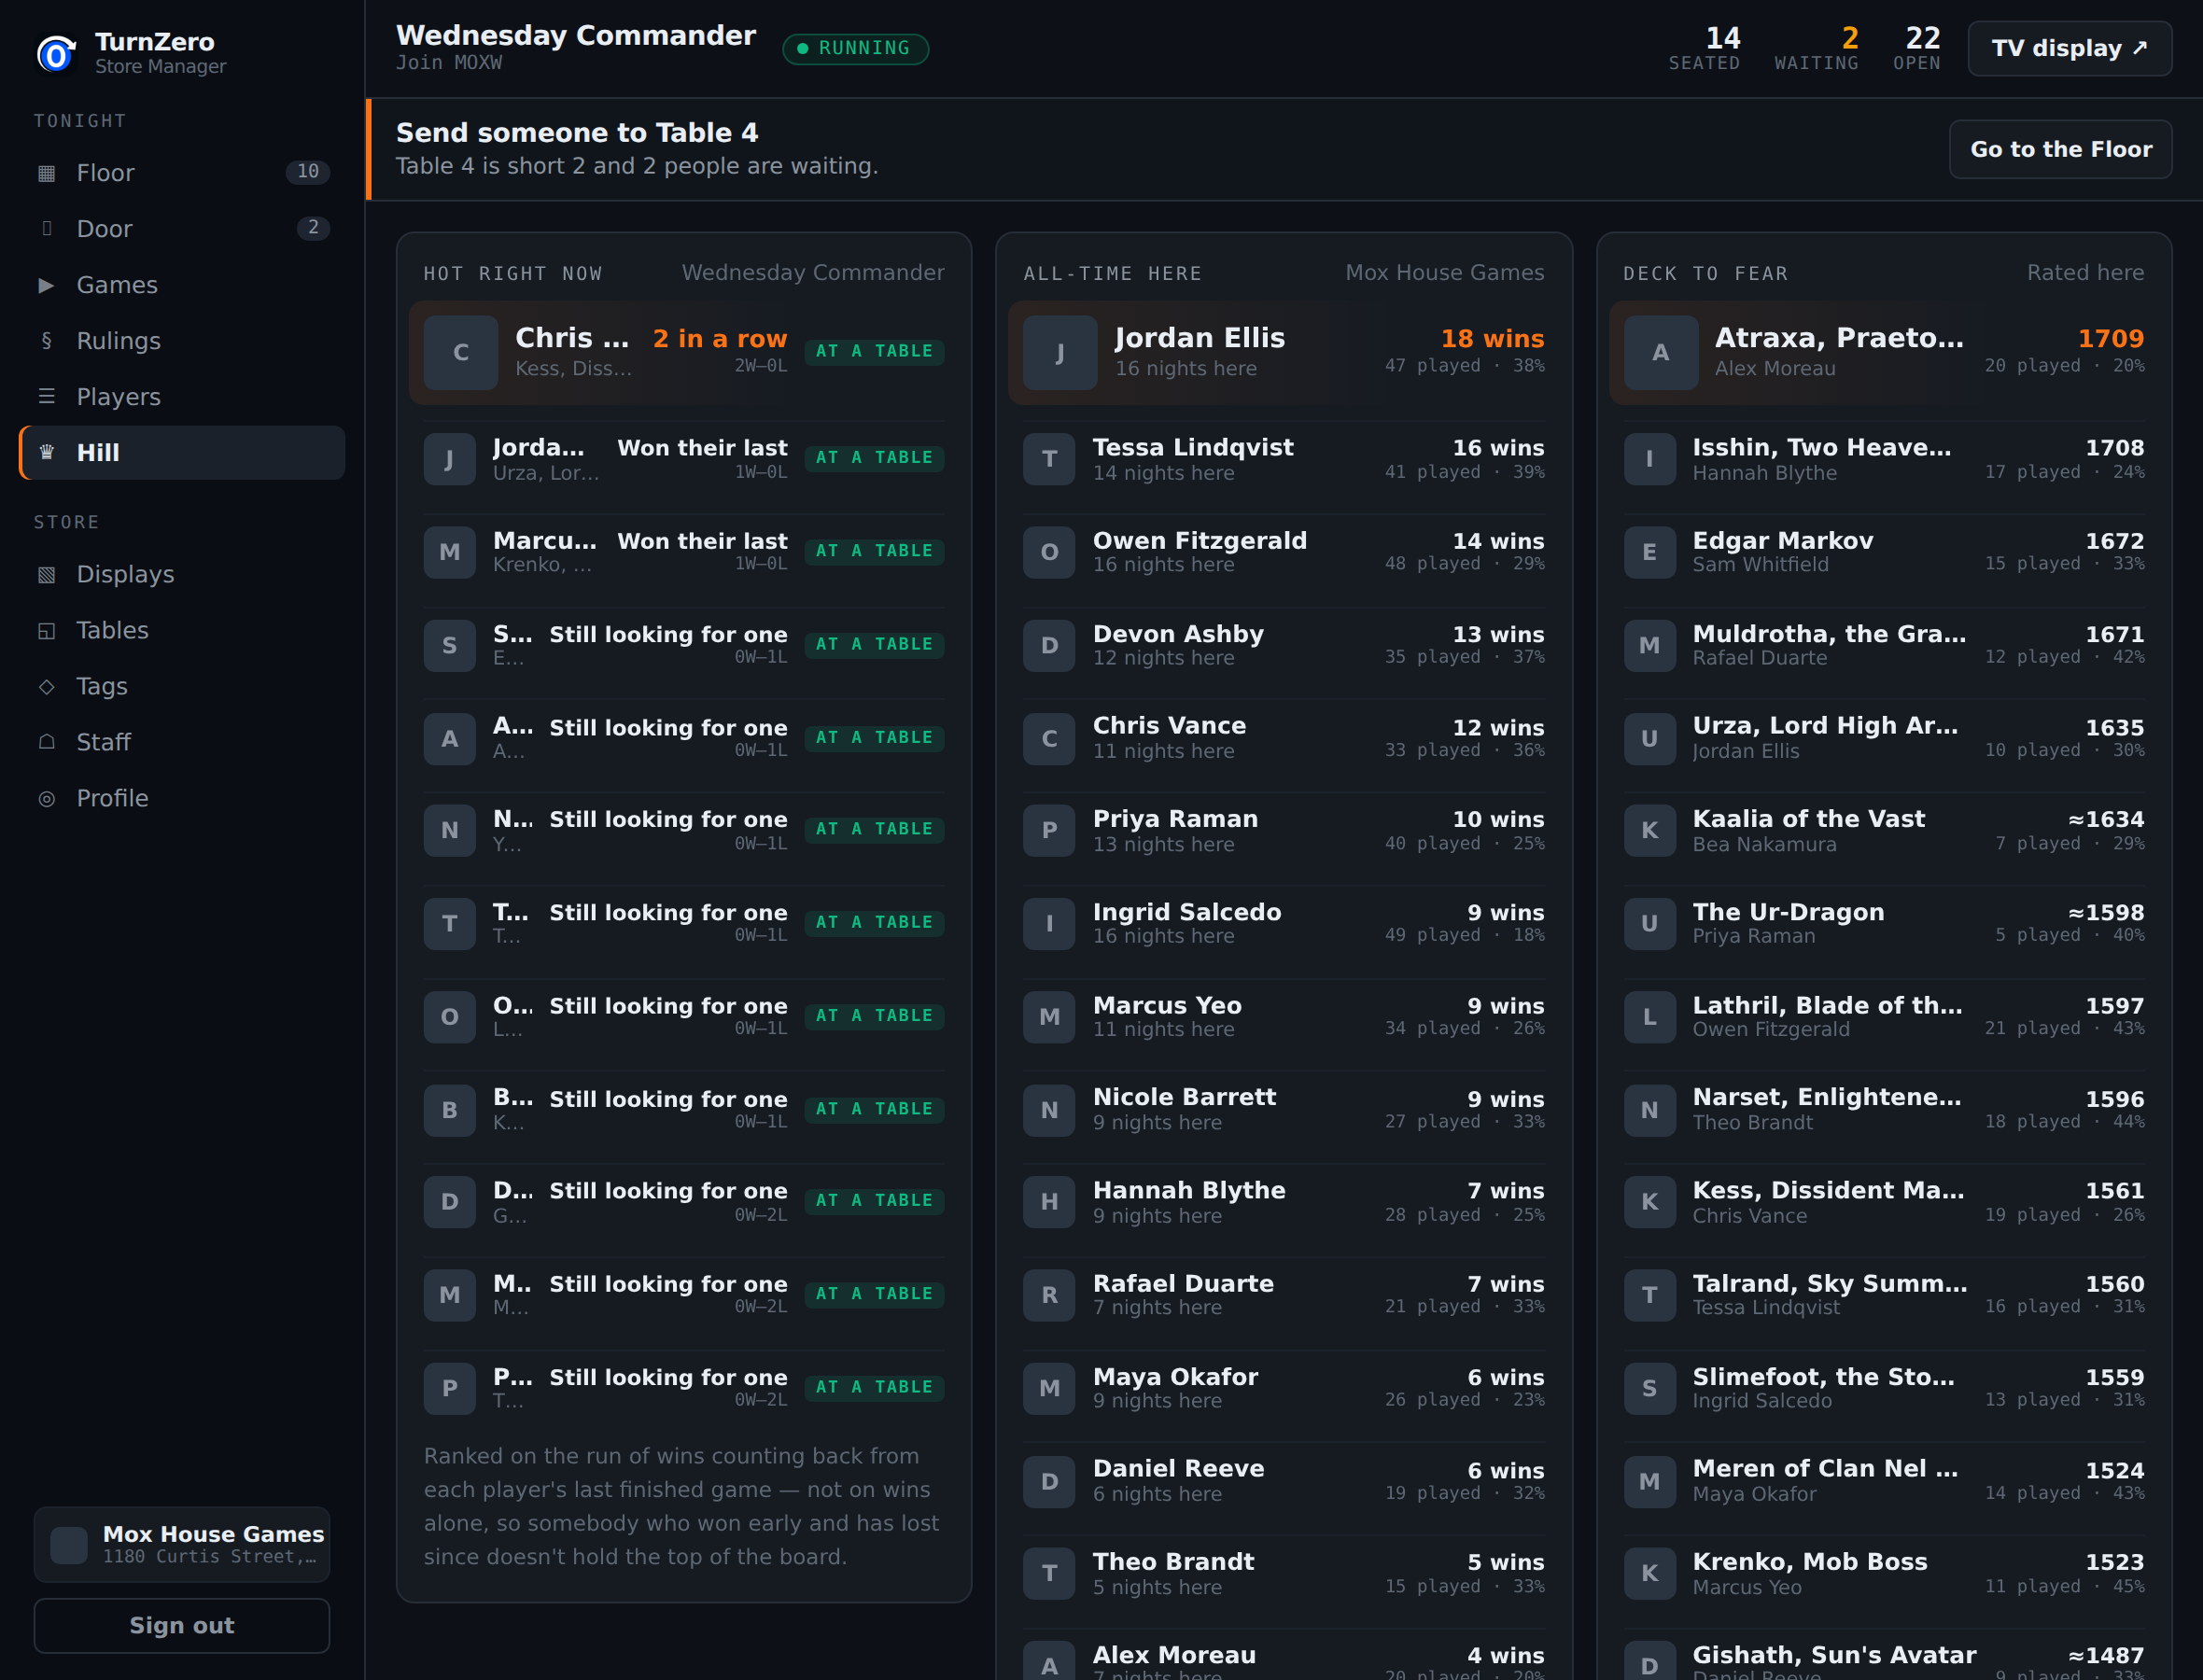Click Priya Raman avatar tile
This screenshot has height=1680, width=2203.
[1049, 830]
